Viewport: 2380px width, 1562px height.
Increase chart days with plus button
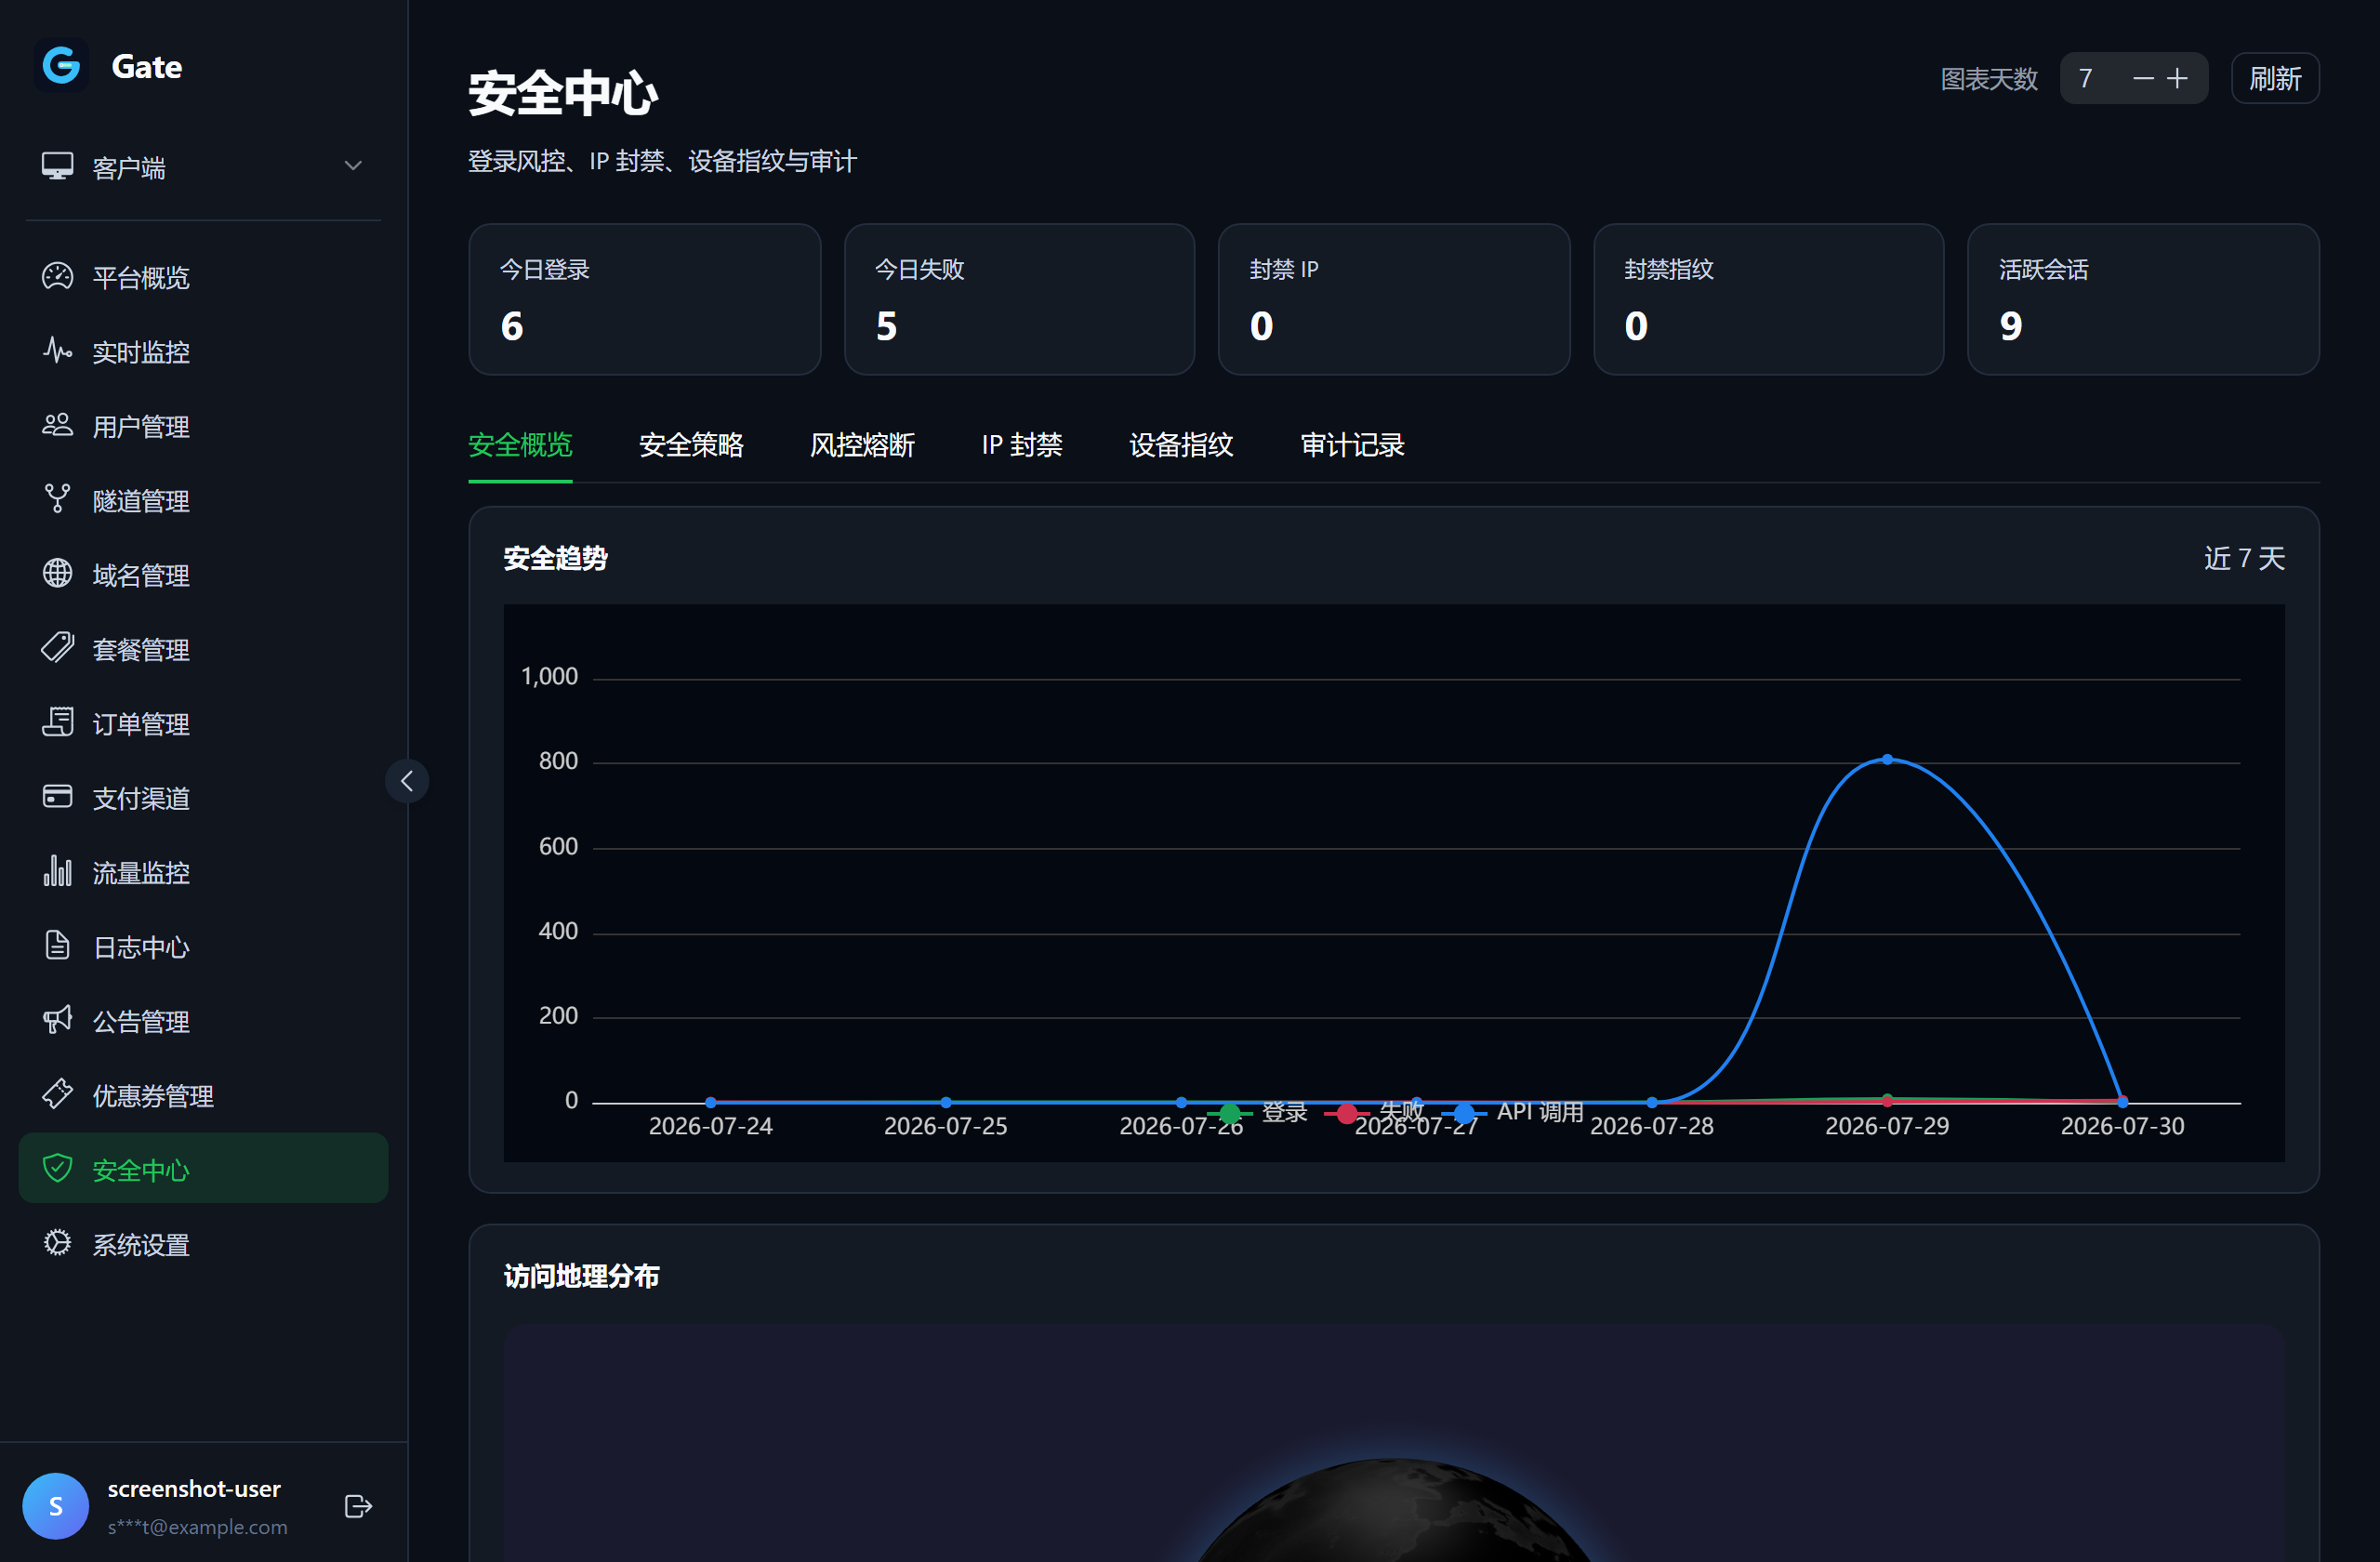click(x=2177, y=78)
